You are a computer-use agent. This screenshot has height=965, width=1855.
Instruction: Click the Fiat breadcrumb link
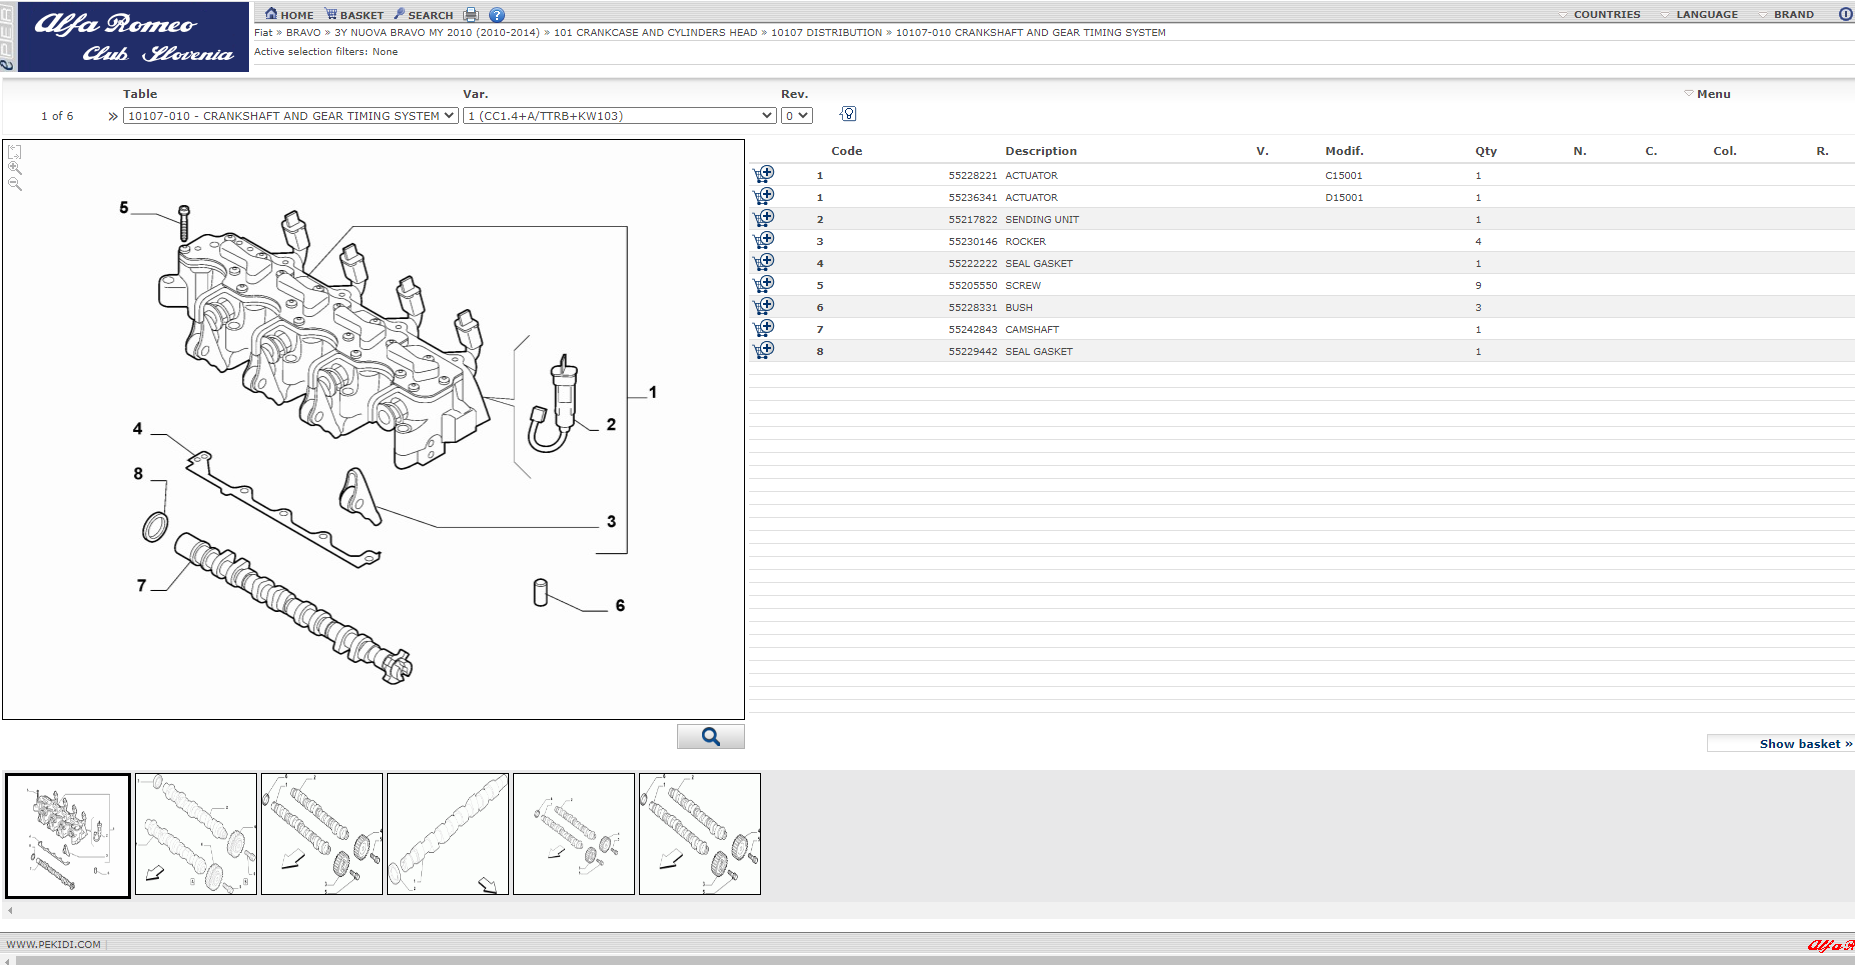click(x=263, y=33)
